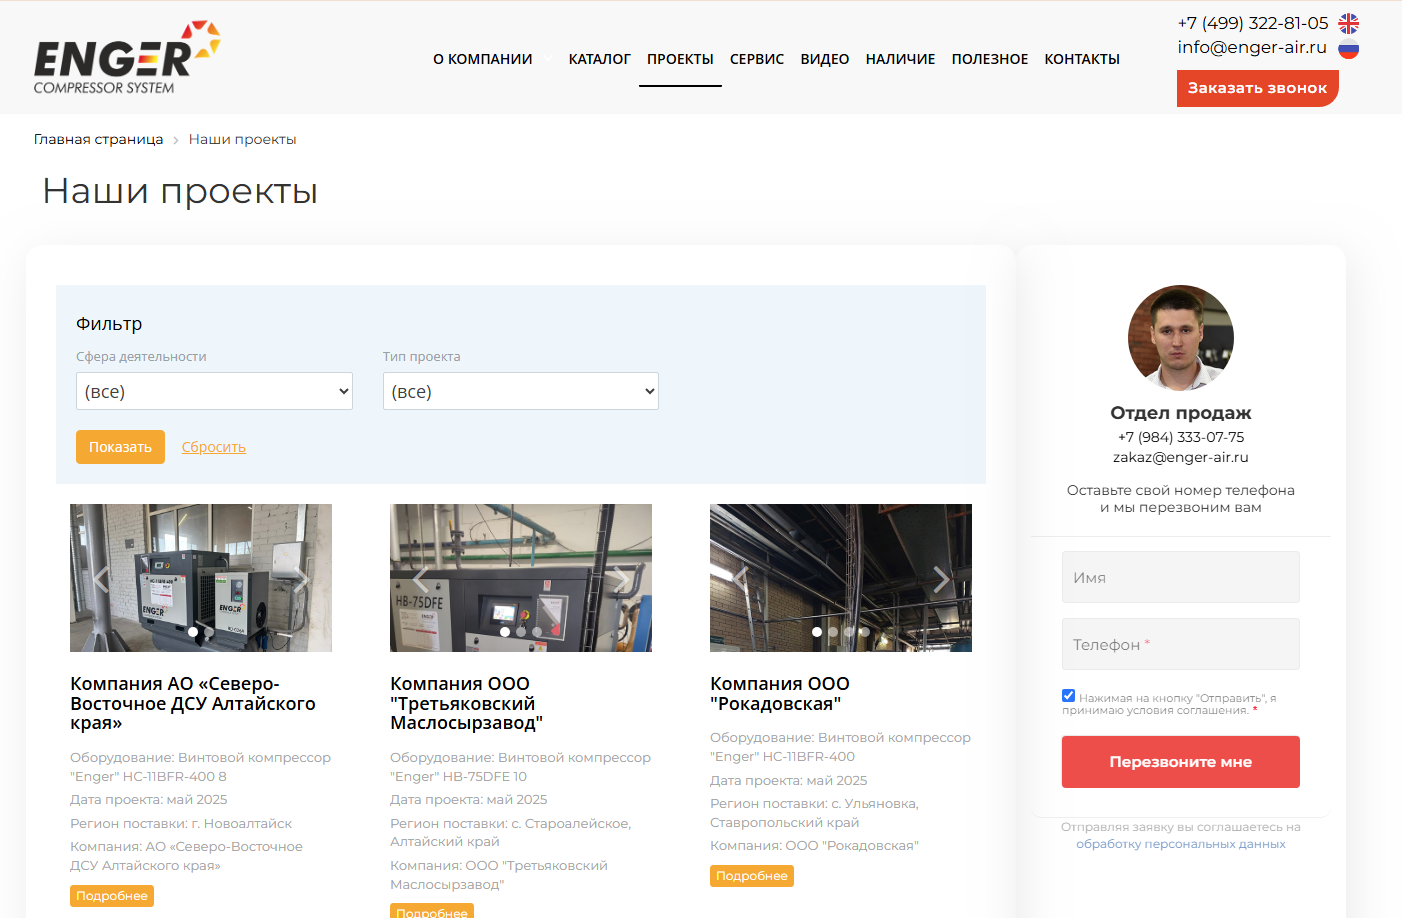1402x918 pixels.
Task: Click the Заказать звонок button
Action: [1258, 88]
